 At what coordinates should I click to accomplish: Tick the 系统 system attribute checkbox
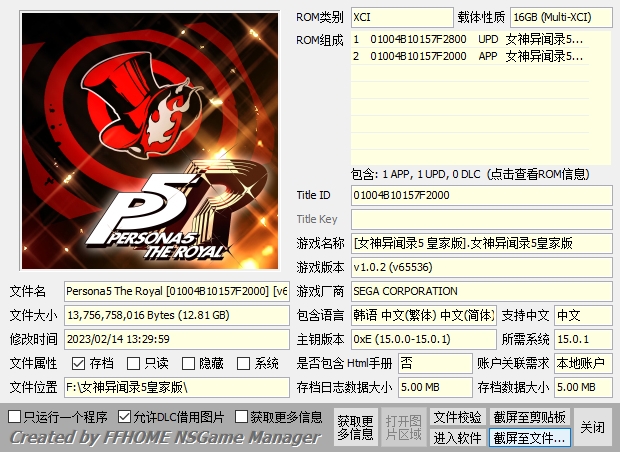tap(245, 364)
